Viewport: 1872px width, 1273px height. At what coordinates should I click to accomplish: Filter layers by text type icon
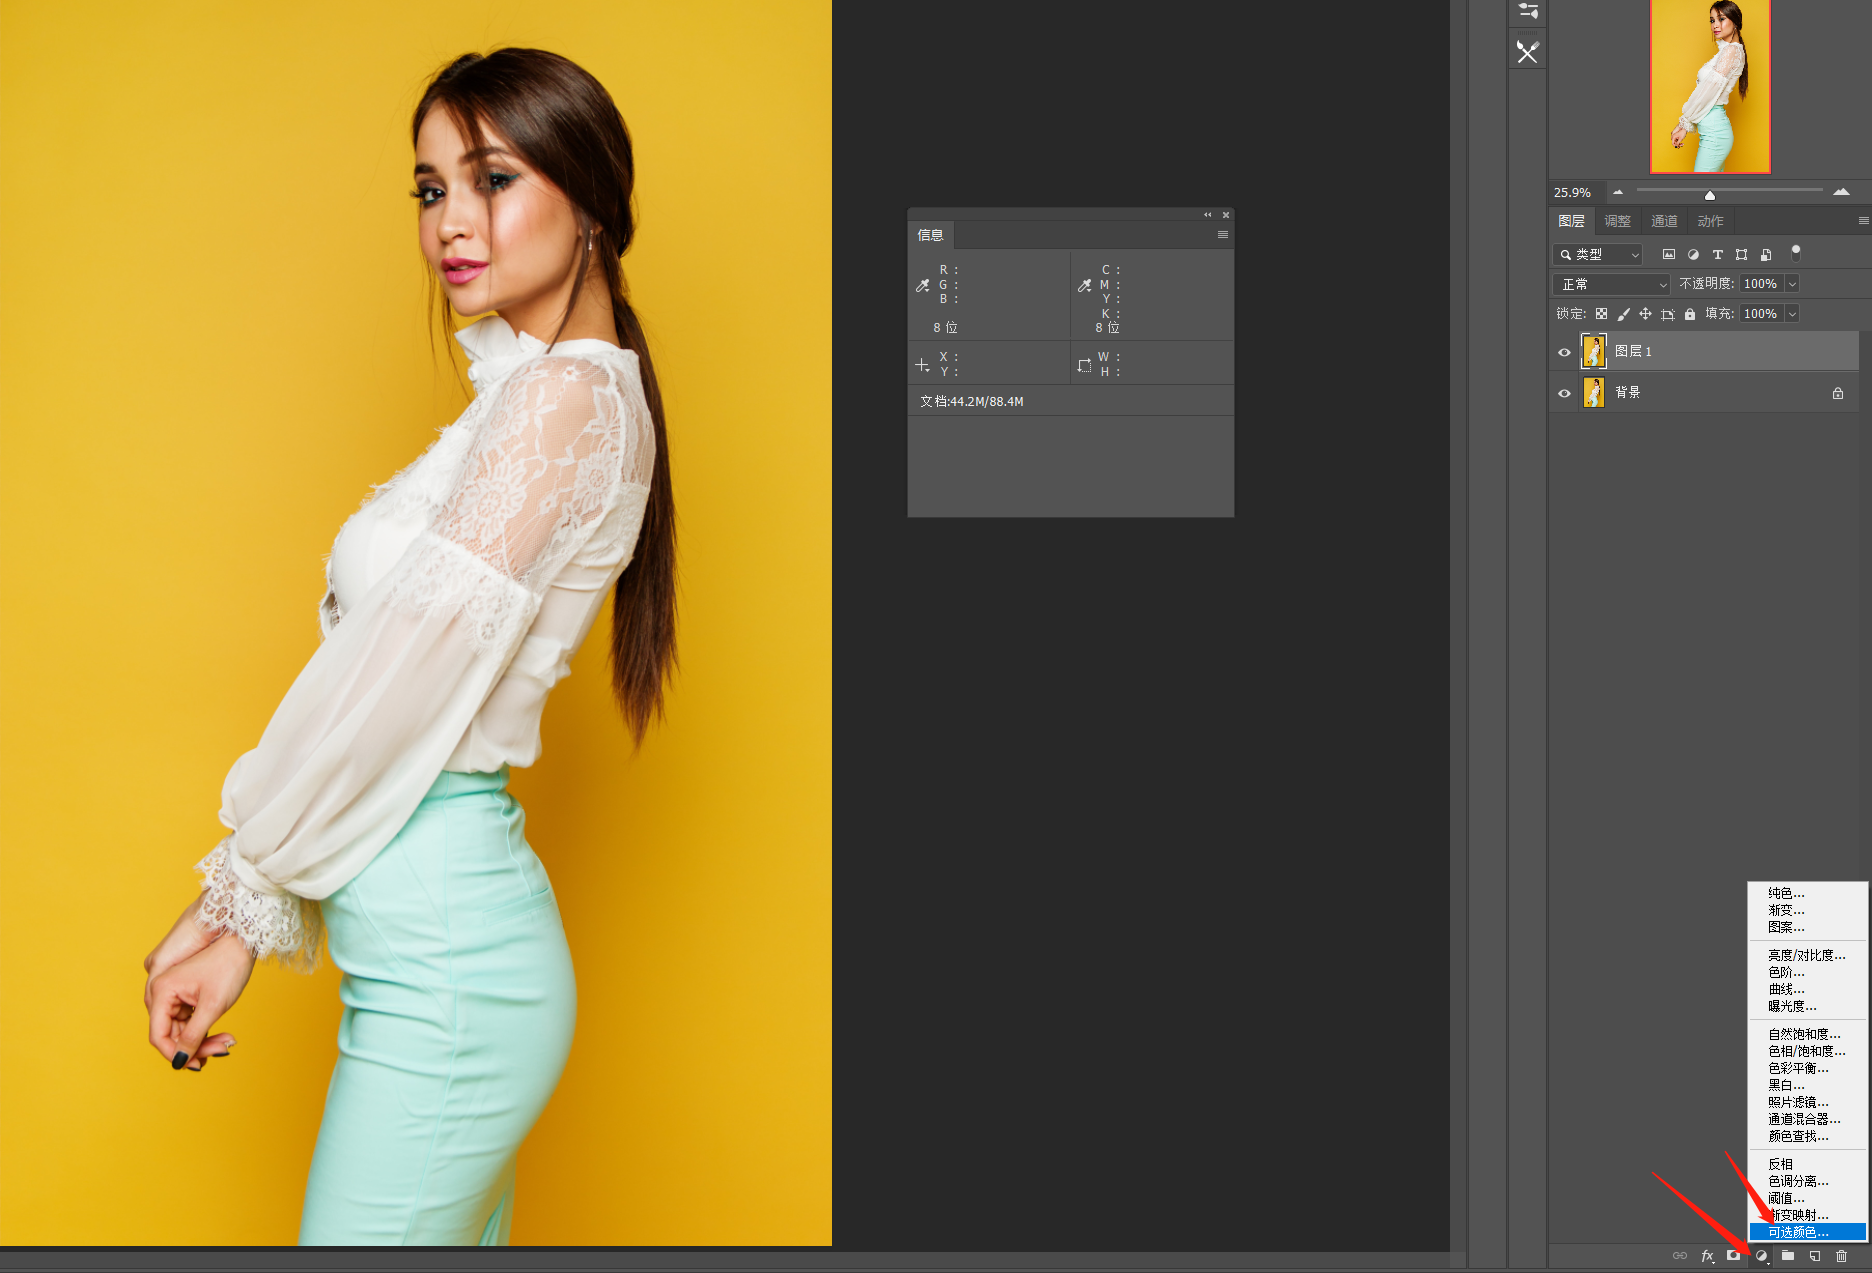point(1718,255)
